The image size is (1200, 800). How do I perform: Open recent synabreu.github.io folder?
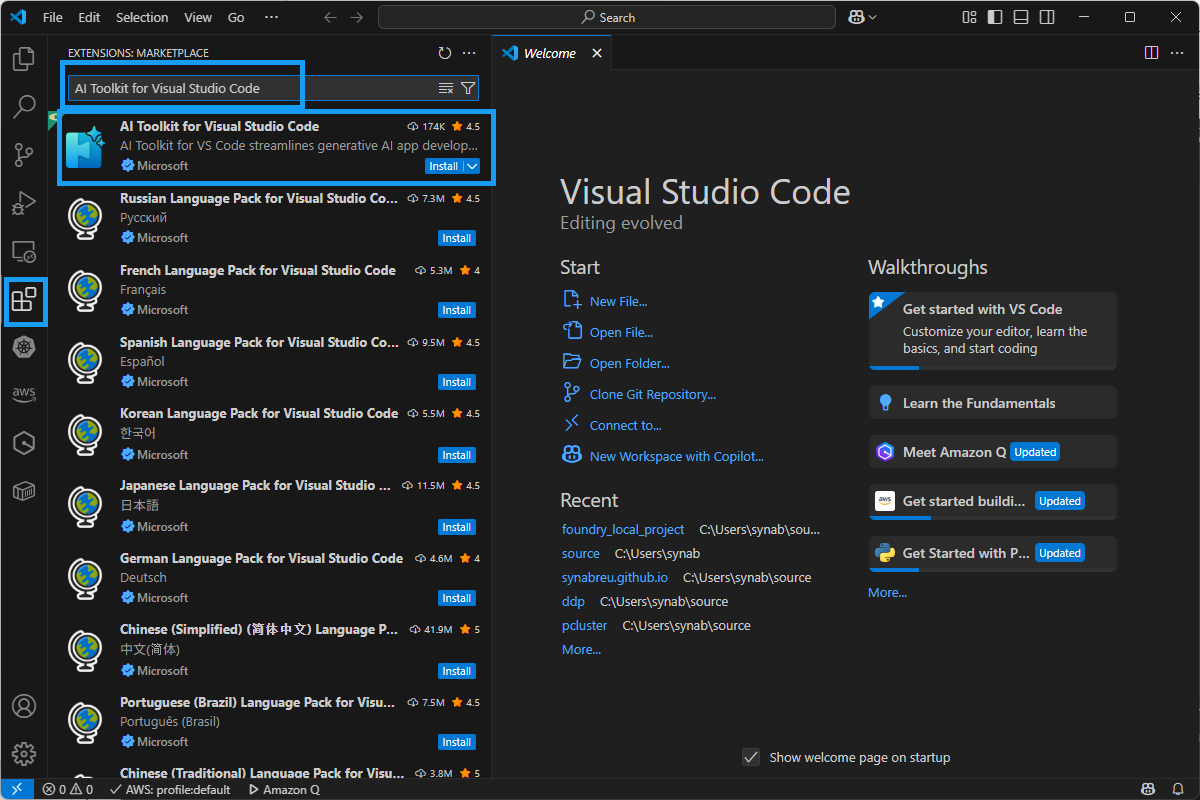[615, 577]
